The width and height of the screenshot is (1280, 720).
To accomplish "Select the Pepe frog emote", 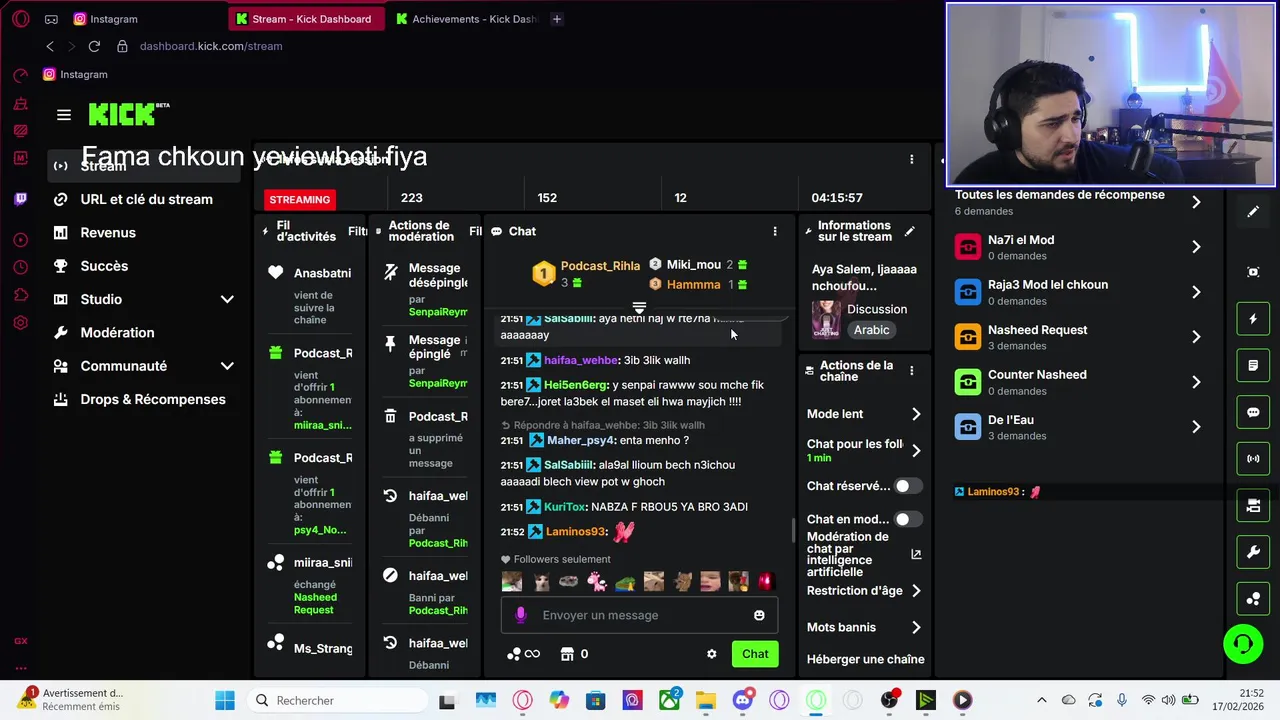I will pos(625,582).
